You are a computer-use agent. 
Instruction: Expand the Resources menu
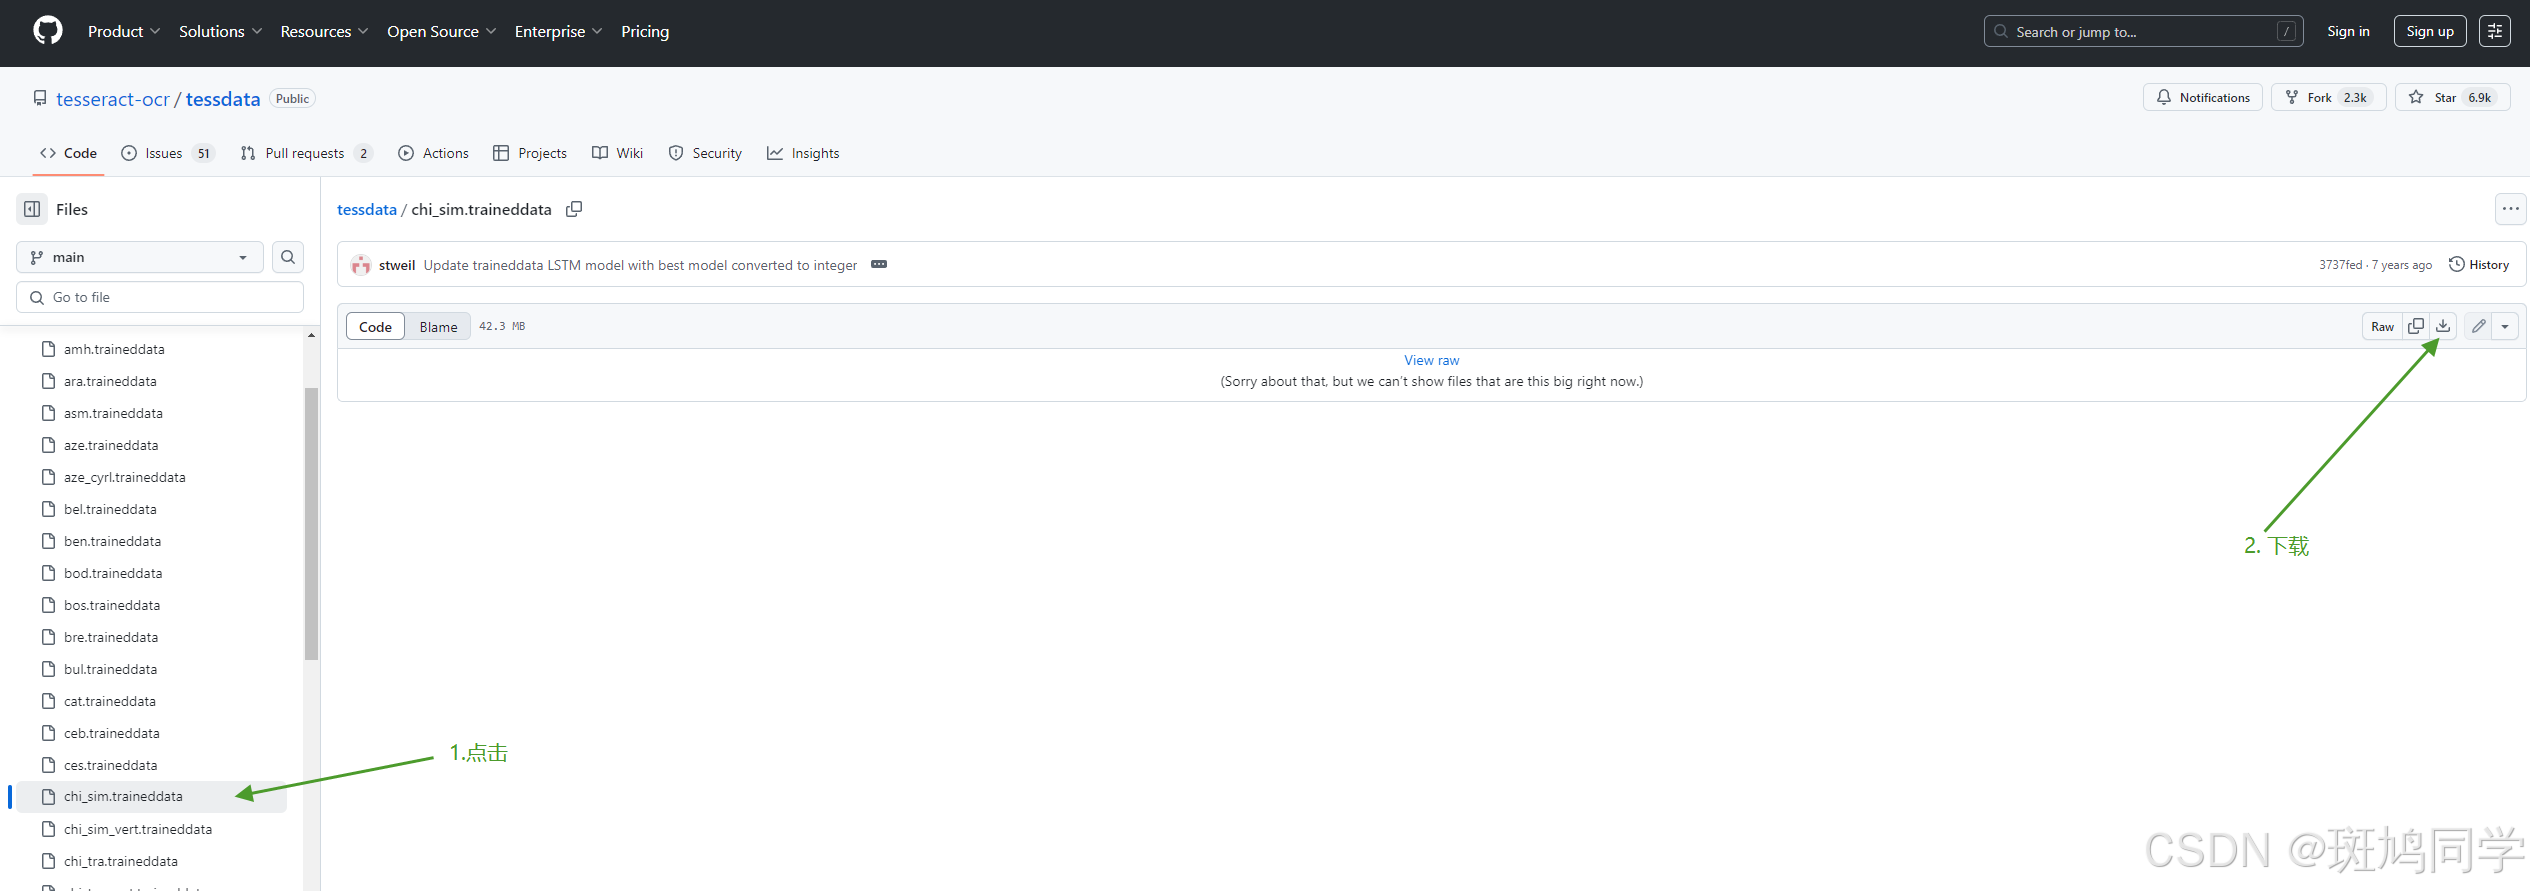click(324, 31)
